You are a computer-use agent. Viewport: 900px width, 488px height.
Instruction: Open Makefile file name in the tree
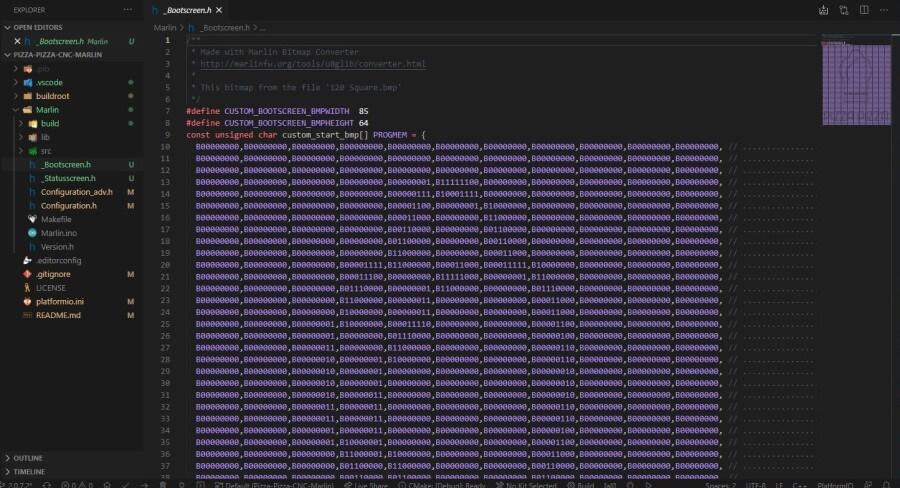click(56, 219)
